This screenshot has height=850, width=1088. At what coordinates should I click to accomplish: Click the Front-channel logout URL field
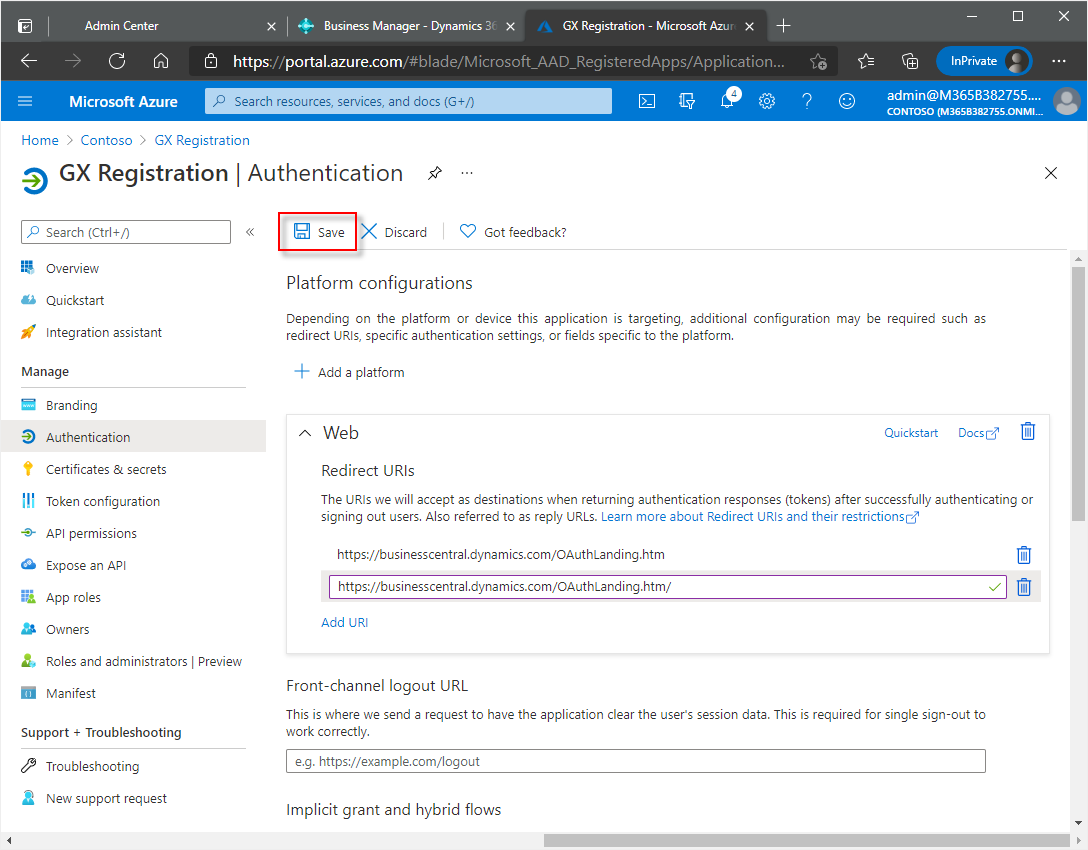click(635, 761)
